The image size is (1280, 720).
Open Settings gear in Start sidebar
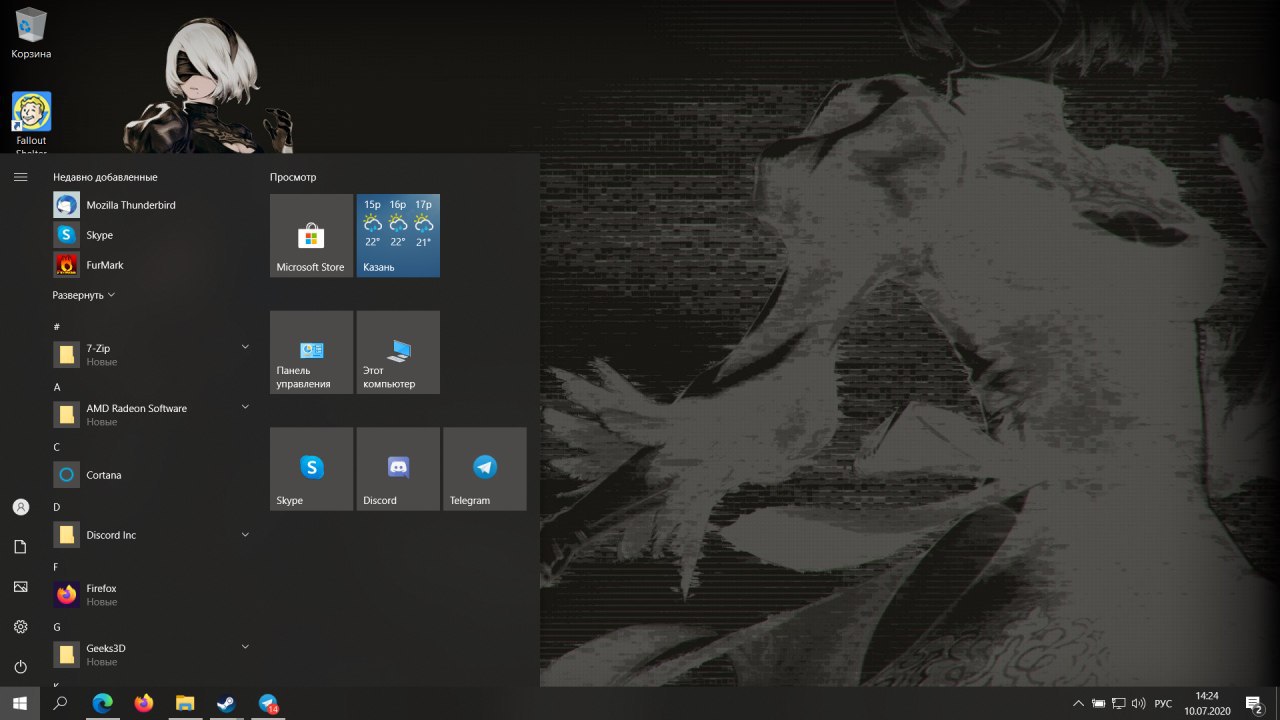click(20, 627)
